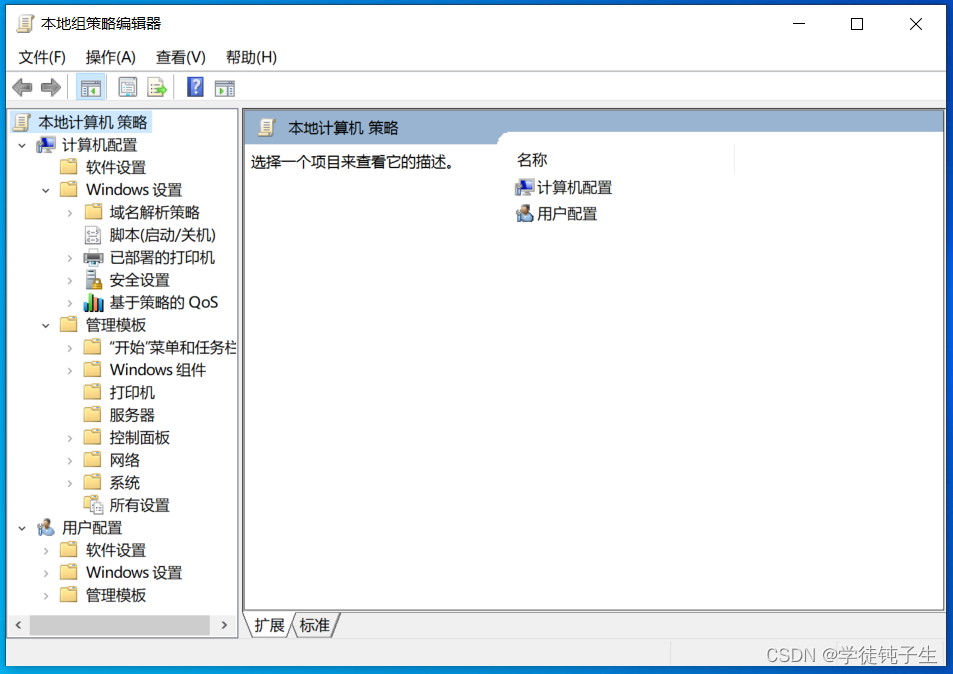Expand the 基于策略的 QoS node

(x=69, y=303)
